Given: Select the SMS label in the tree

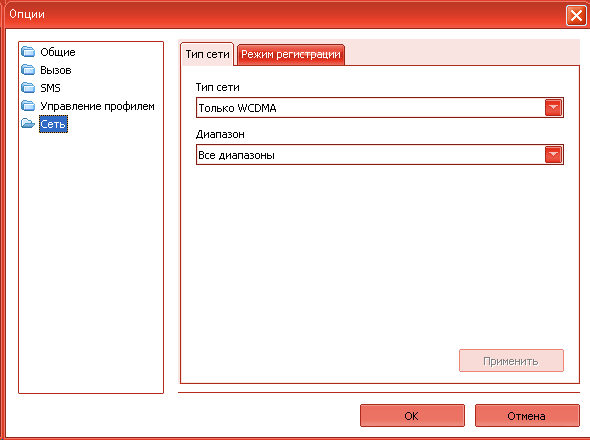Looking at the screenshot, I should 50,88.
